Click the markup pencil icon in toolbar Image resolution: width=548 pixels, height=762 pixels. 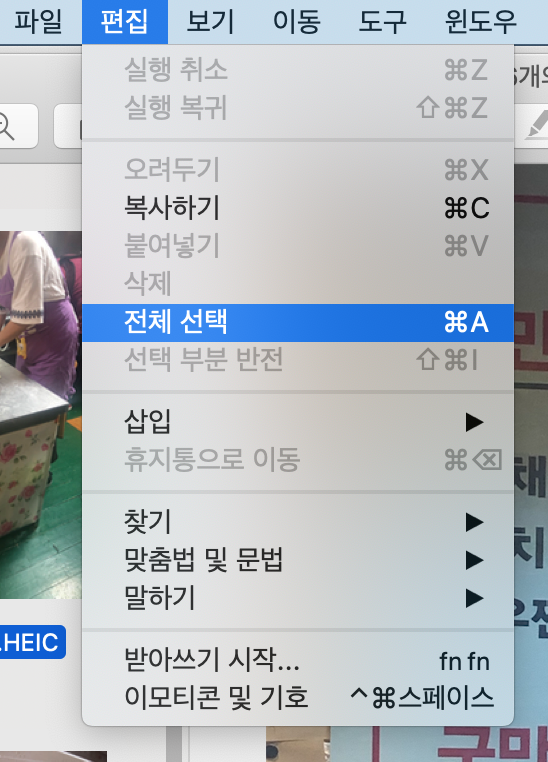click(538, 124)
